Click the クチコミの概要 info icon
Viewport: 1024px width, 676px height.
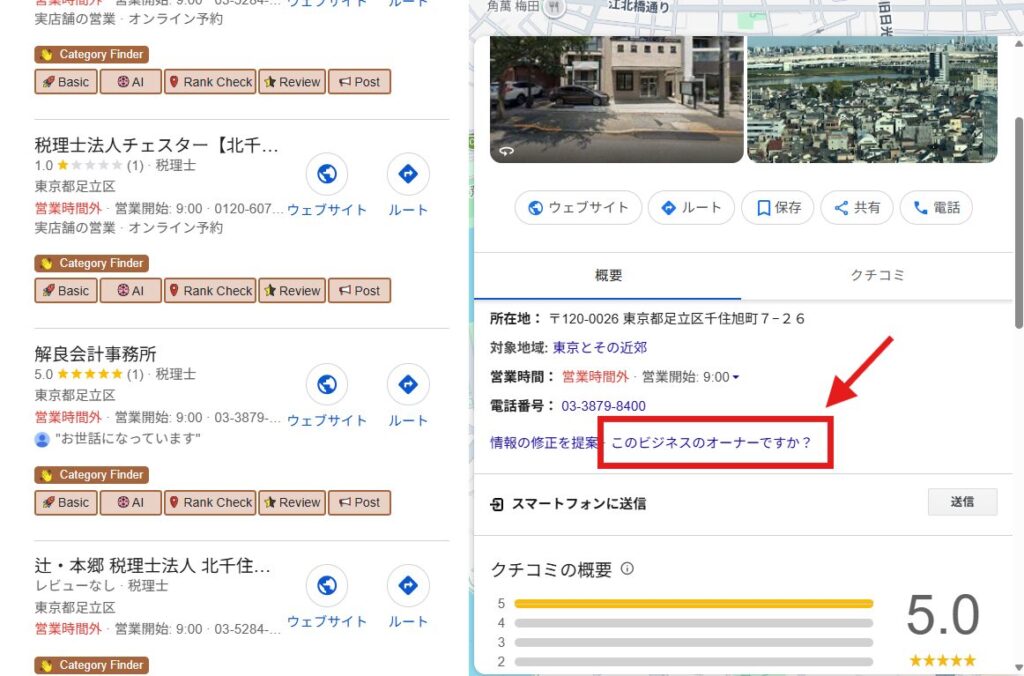[x=628, y=569]
